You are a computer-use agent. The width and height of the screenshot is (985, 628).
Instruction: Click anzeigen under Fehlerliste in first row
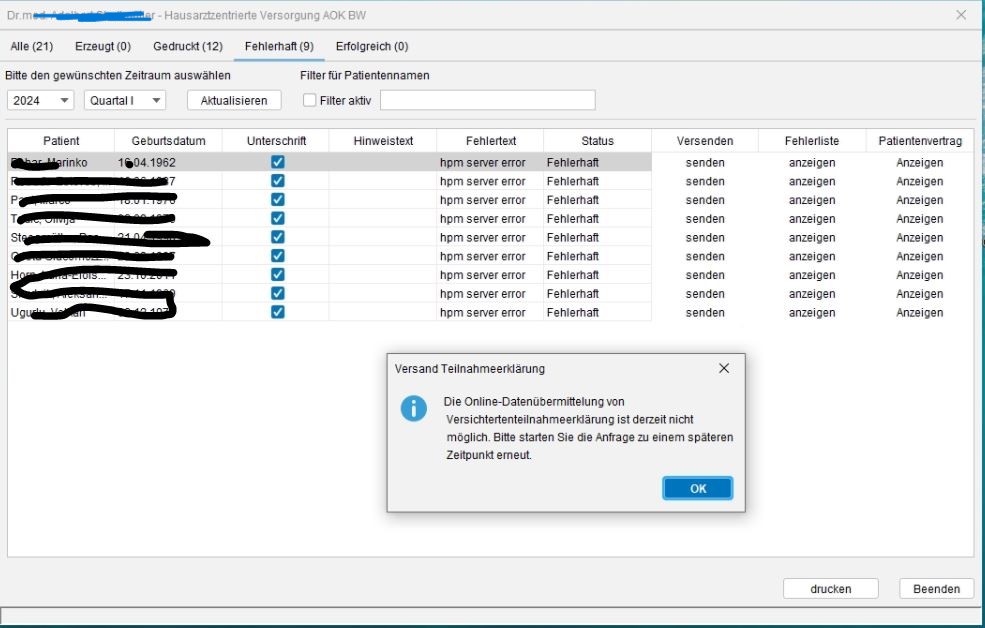point(811,162)
